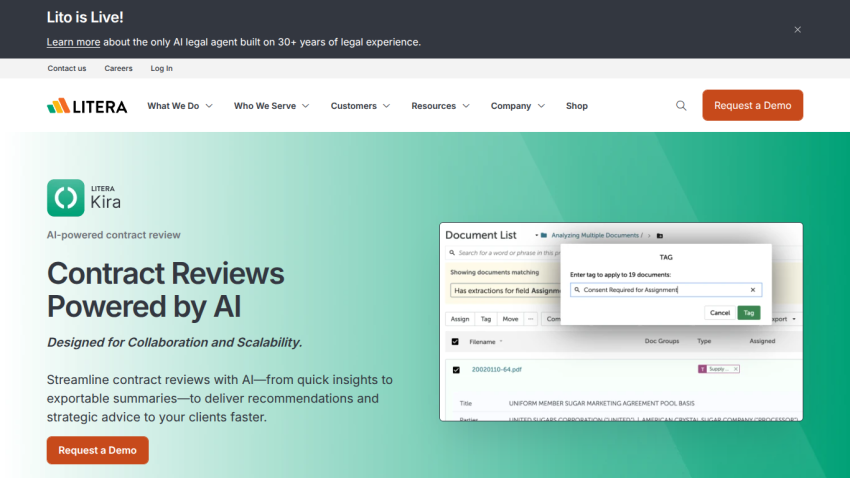Expand the Who We Serve menu
850x478 pixels.
point(272,106)
